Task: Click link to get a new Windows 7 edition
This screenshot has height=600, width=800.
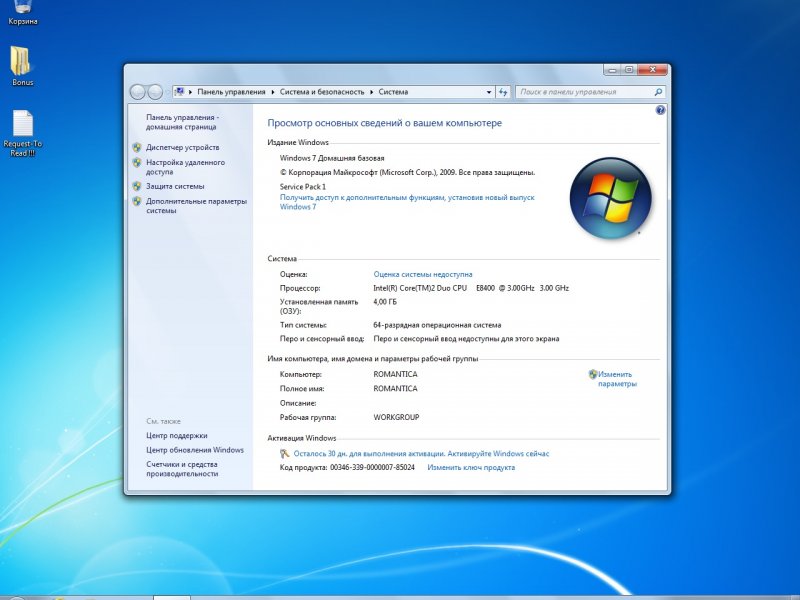Action: [x=407, y=202]
